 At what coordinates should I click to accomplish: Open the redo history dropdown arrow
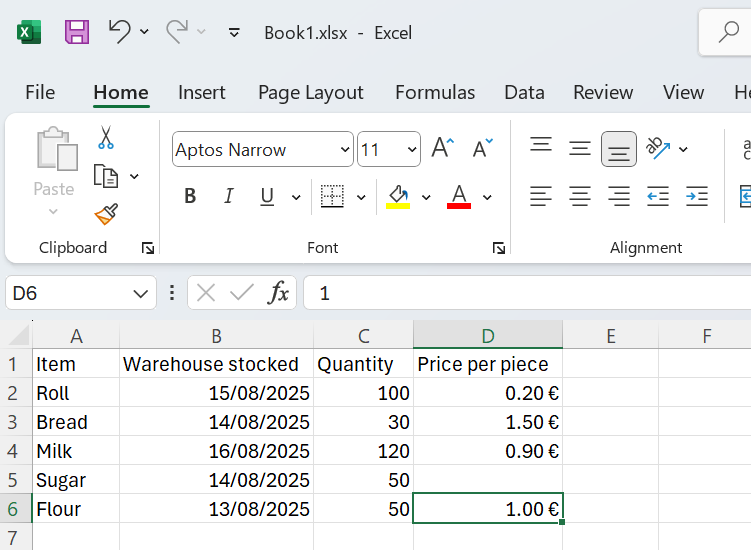202,32
